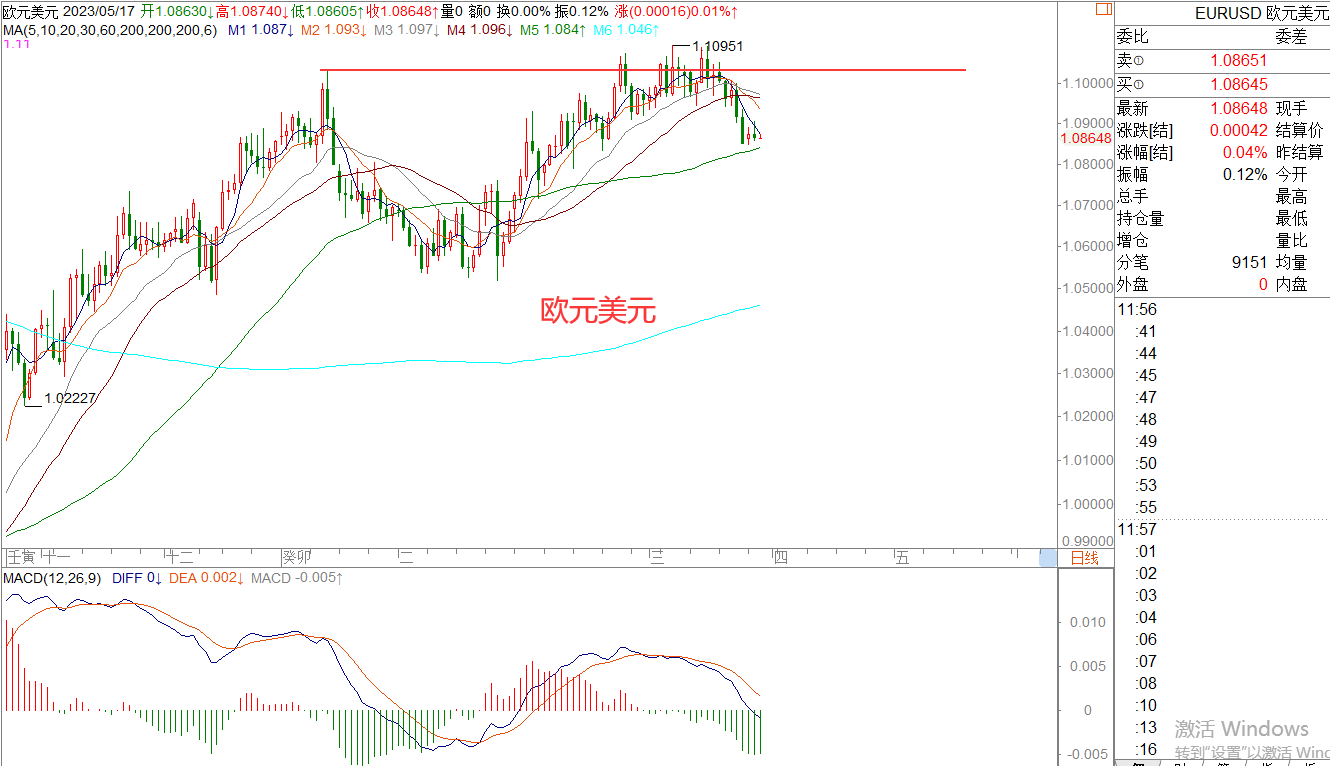Select the 涨跌[结] value 0.00042
Screen dimensions: 1330x766
pos(1238,130)
